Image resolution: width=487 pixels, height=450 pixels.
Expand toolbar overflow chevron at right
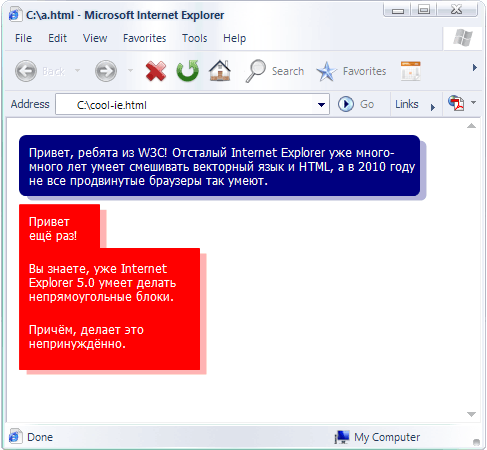(x=475, y=68)
